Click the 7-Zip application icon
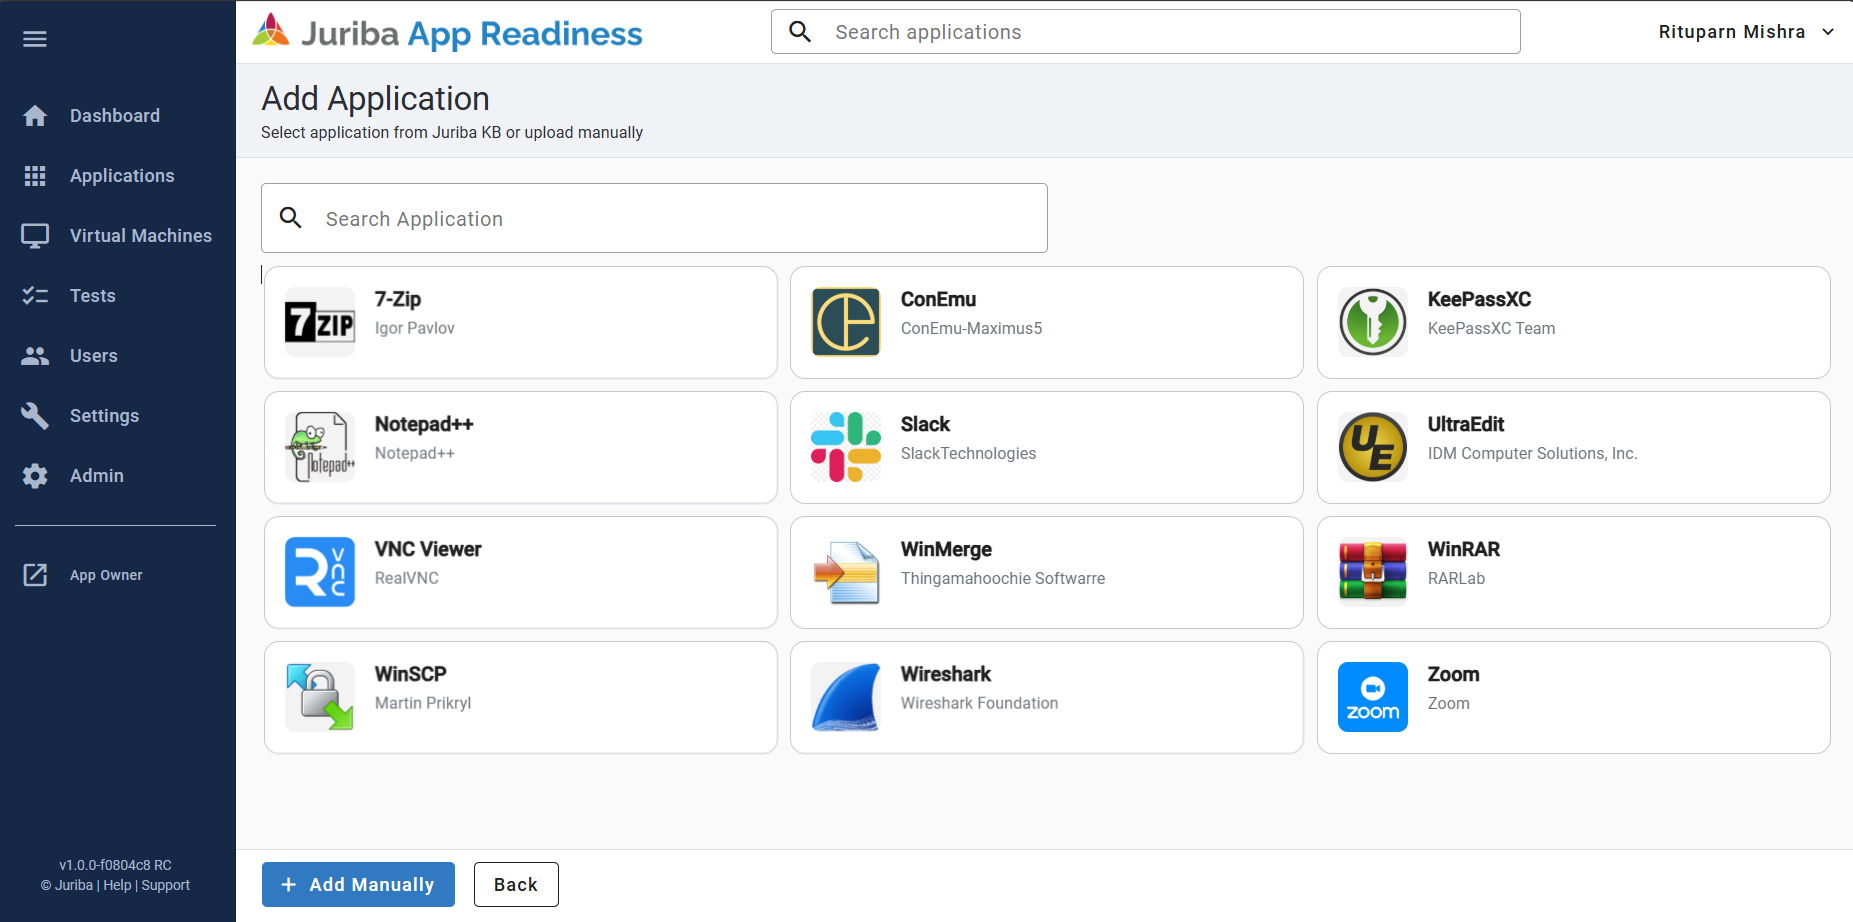Image resolution: width=1853 pixels, height=922 pixels. click(x=320, y=322)
